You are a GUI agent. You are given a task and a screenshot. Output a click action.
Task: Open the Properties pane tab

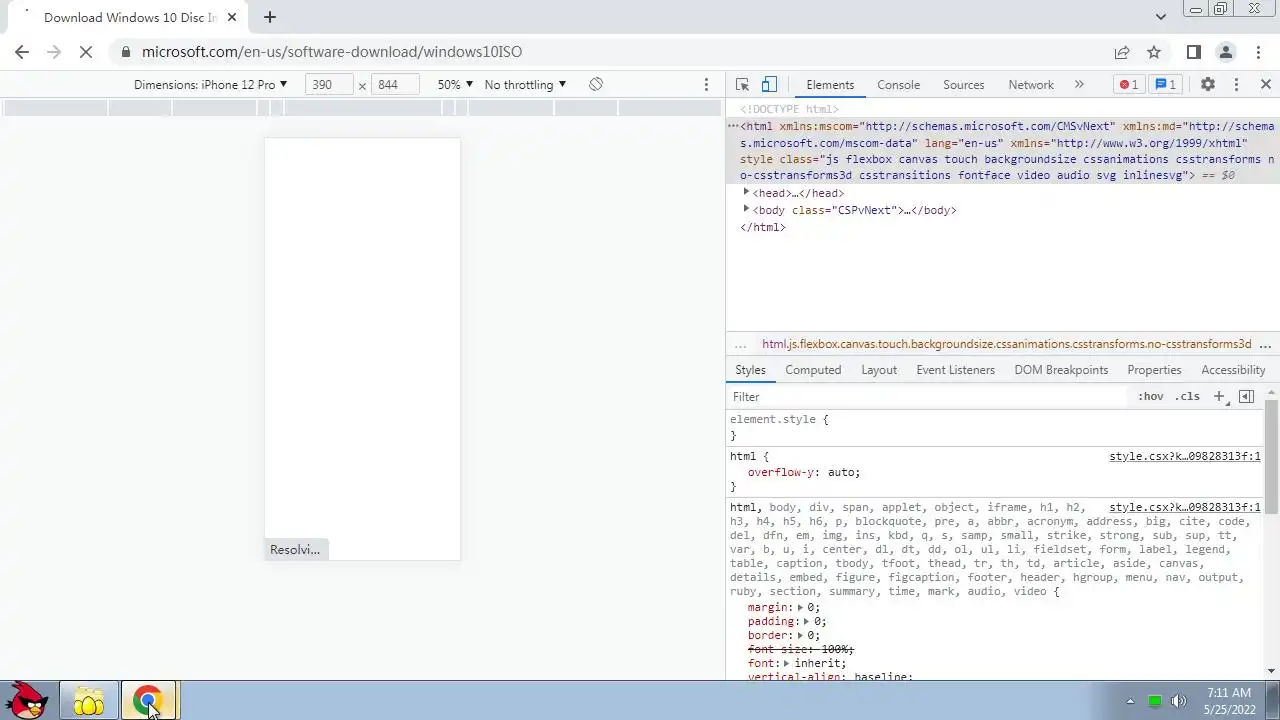1154,370
